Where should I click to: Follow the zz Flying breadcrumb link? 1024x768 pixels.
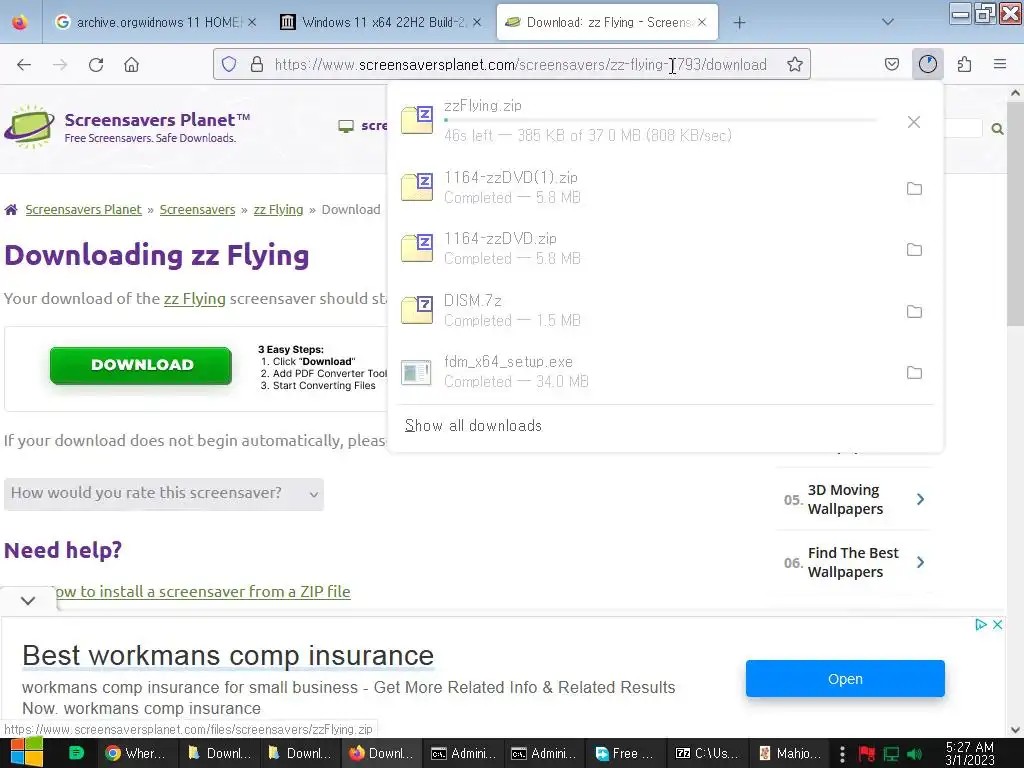pyautogui.click(x=278, y=210)
